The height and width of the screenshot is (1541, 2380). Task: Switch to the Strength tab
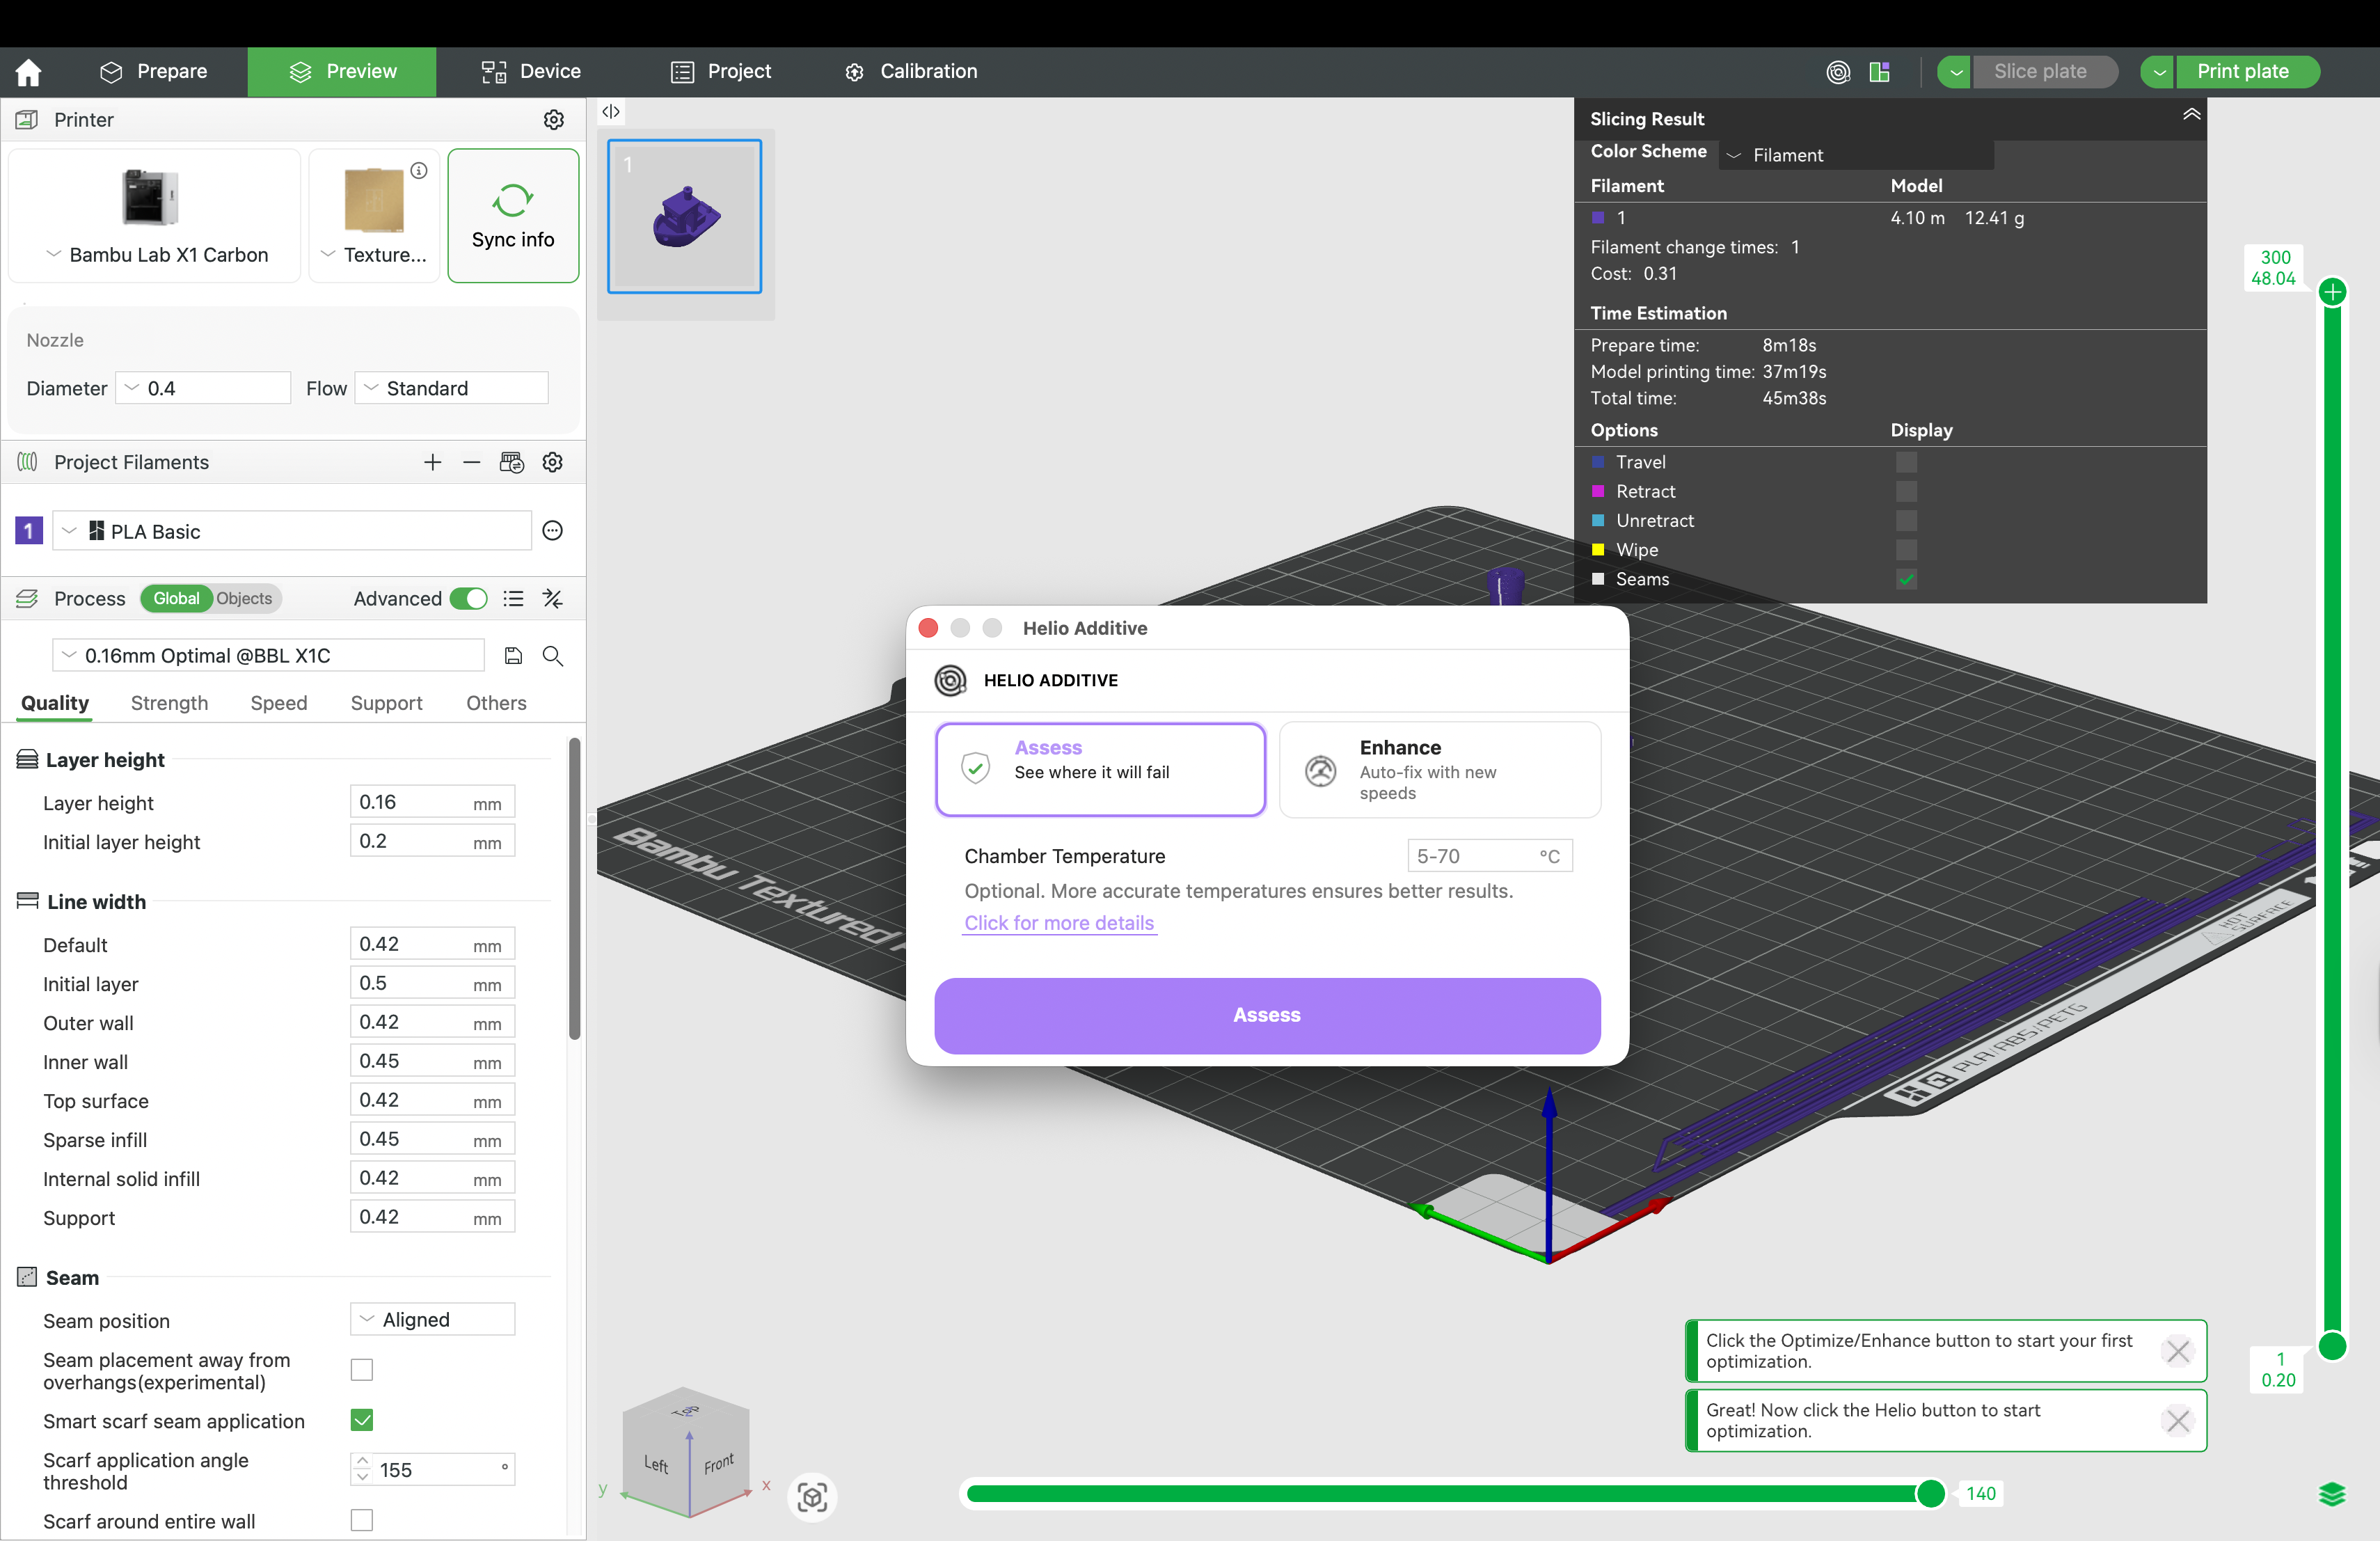point(169,703)
